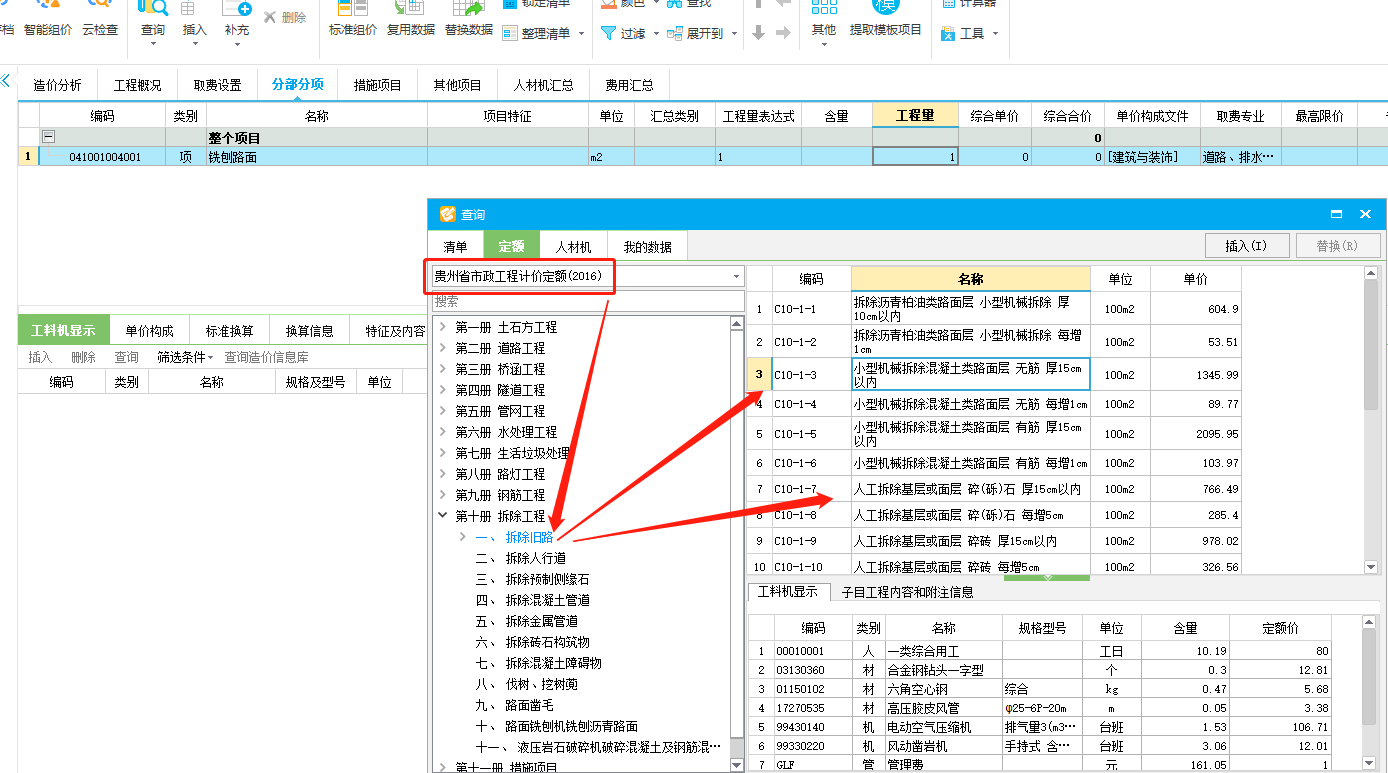Expand 第八册 路灯工程 tree node
The height and width of the screenshot is (773, 1388).
443,474
